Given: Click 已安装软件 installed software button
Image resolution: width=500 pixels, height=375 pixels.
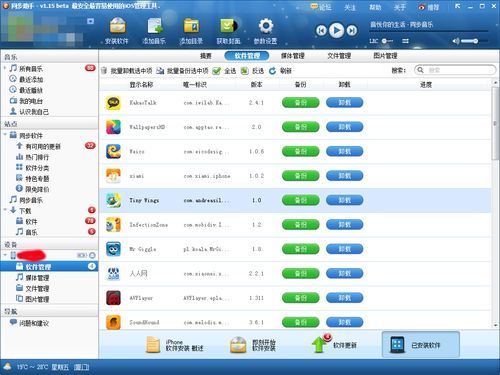Looking at the screenshot, I should [421, 345].
